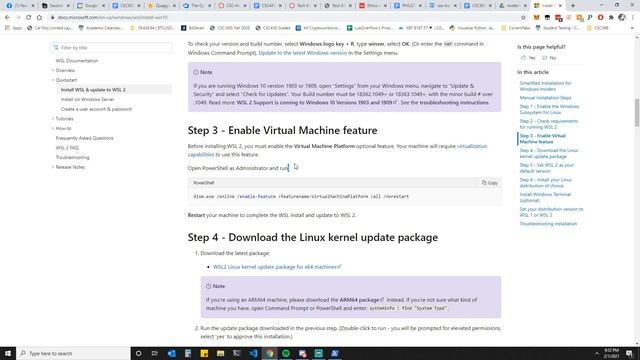Open the Cal Poly bookmark in bookmarks bar

(50, 28)
